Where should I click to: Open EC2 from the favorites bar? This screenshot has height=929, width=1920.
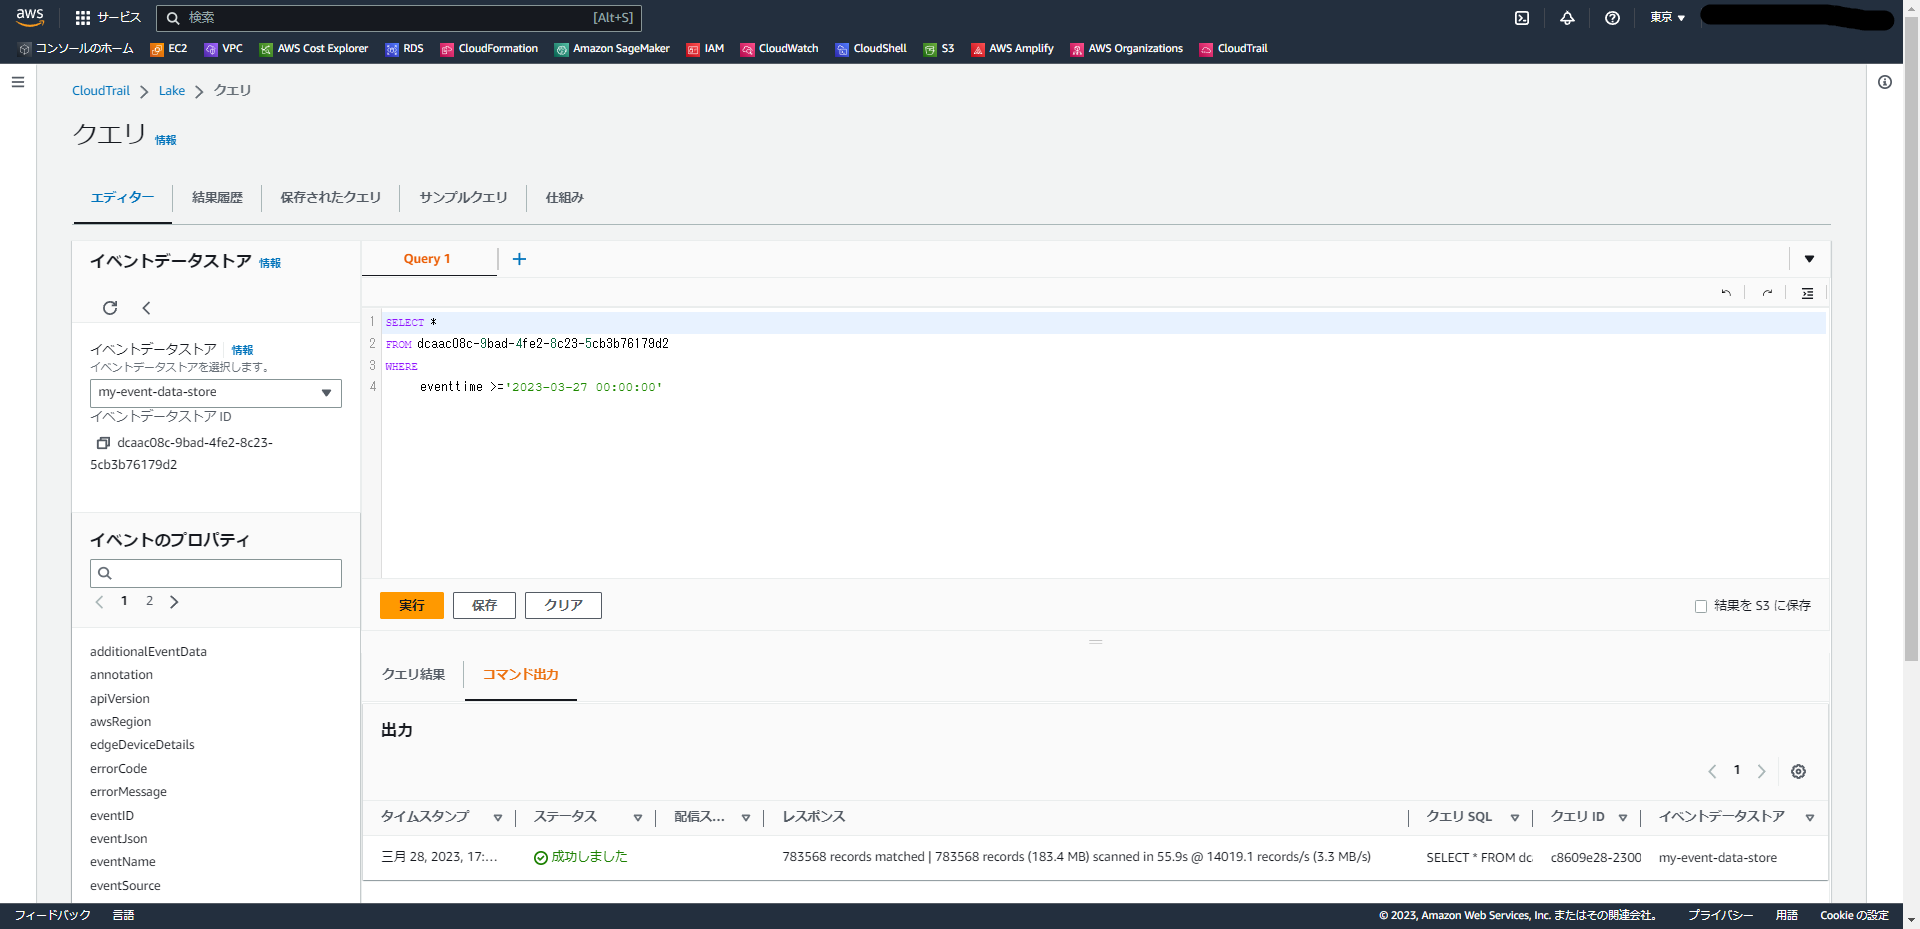point(169,49)
